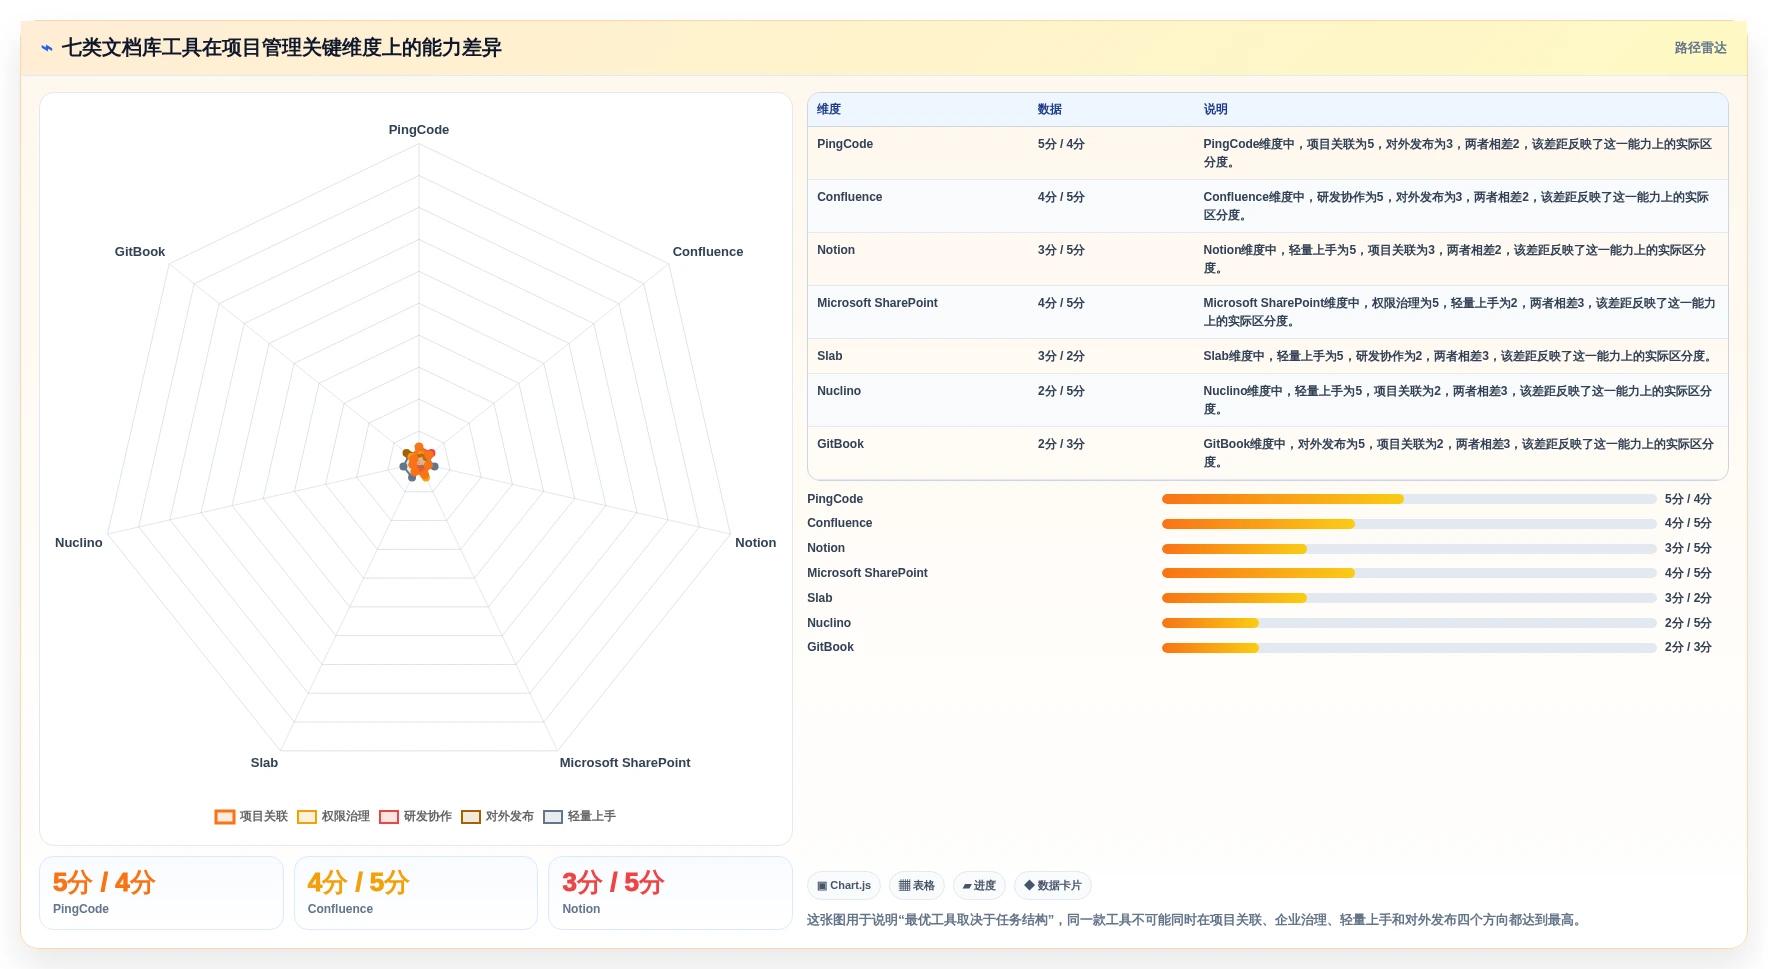
Task: Click the 说明 column header
Action: [1215, 110]
